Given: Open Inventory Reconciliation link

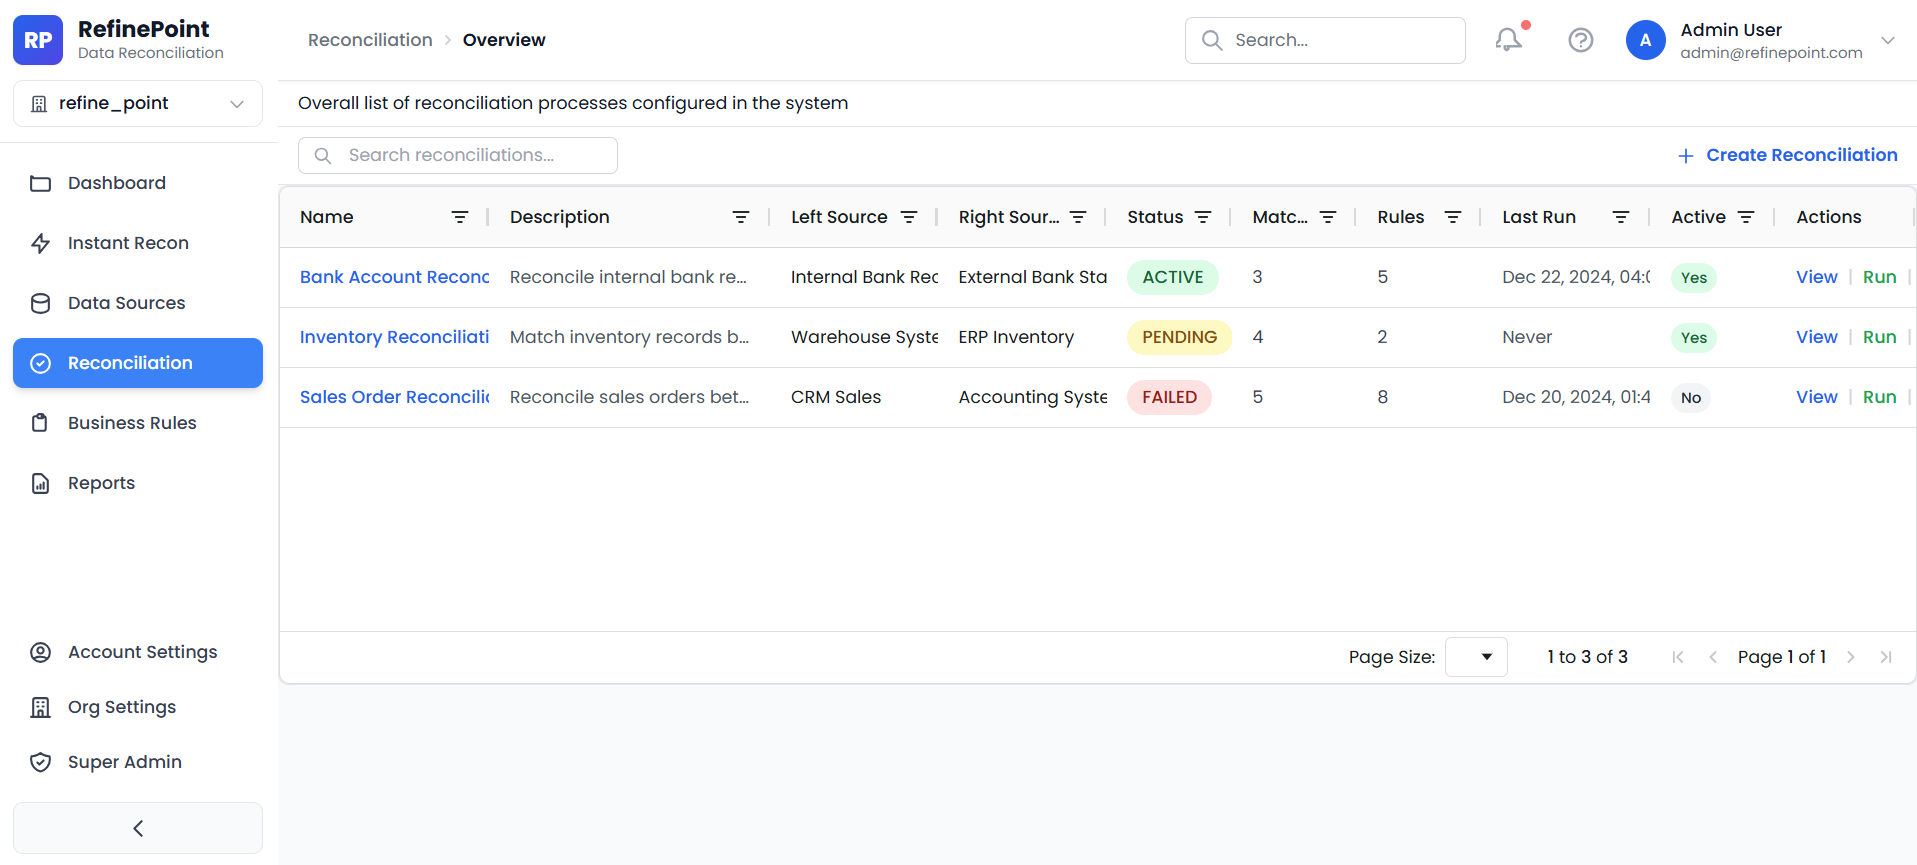Looking at the screenshot, I should pyautogui.click(x=395, y=337).
